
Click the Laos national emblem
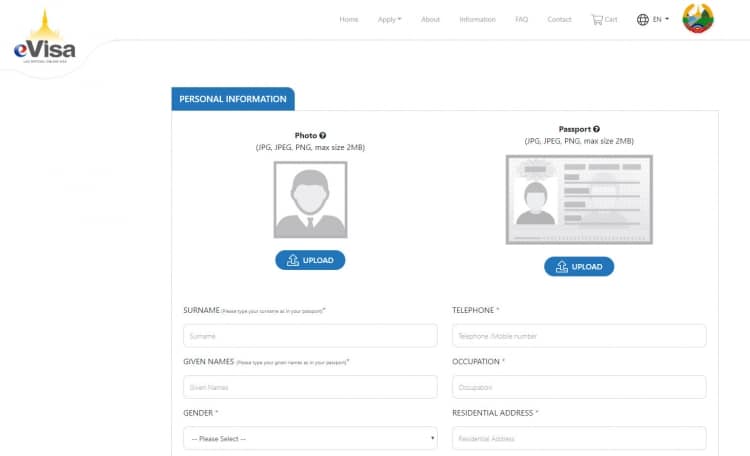698,18
